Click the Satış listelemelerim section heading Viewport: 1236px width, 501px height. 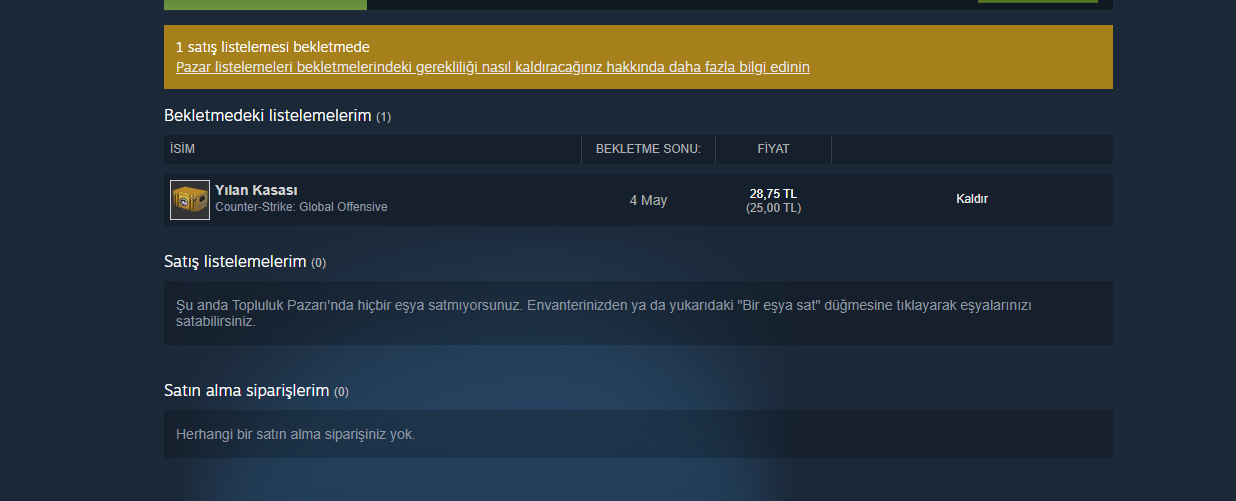[235, 262]
